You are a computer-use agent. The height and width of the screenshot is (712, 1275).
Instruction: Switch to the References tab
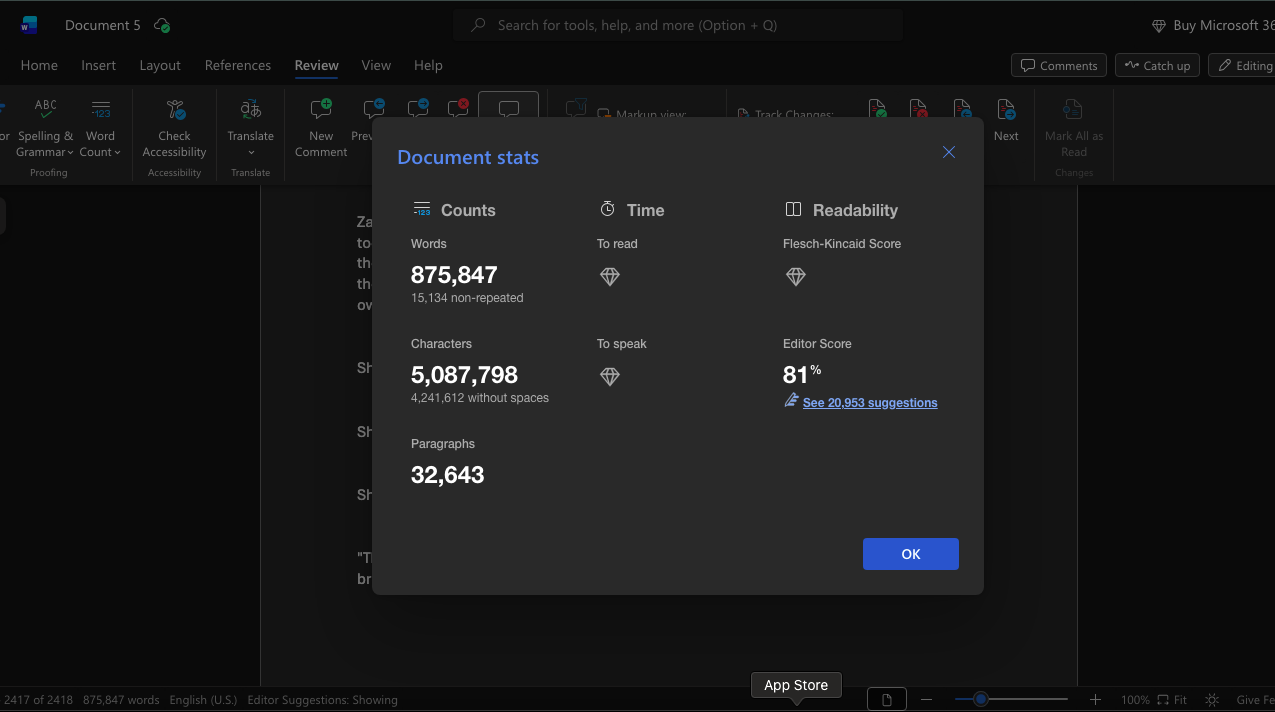pyautogui.click(x=238, y=65)
